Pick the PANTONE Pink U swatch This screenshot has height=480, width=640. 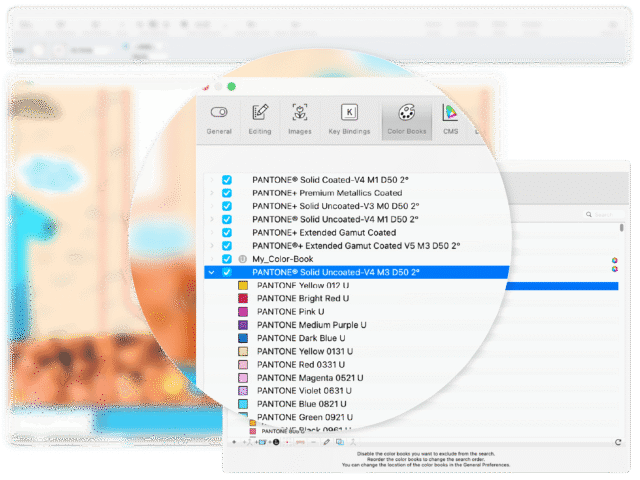[x=243, y=312]
